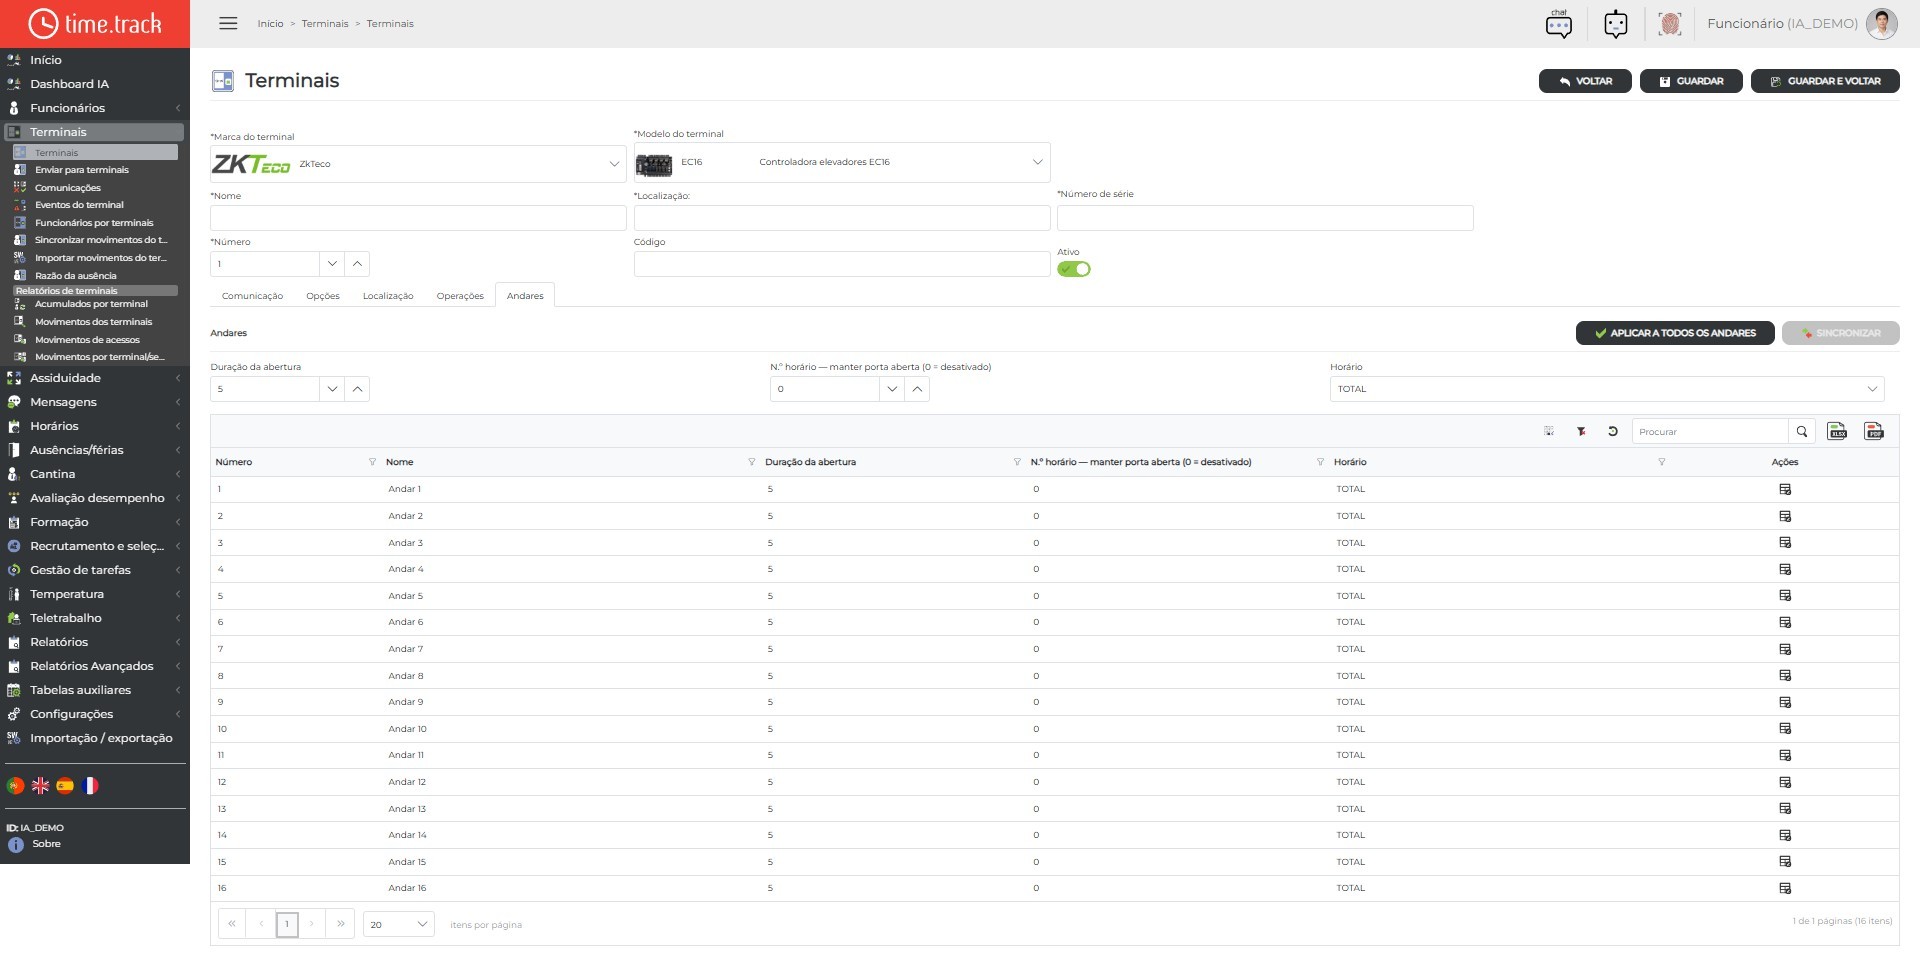Increase Duração da abertura value

(x=358, y=389)
